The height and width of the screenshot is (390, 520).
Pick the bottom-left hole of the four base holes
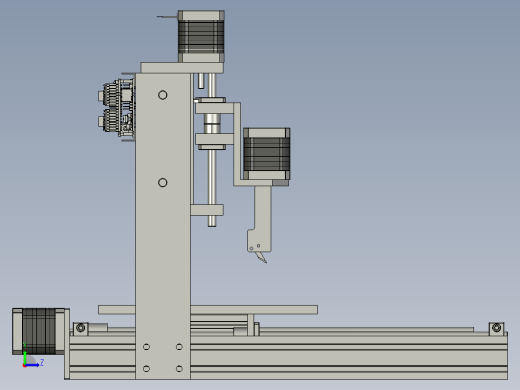click(x=146, y=369)
